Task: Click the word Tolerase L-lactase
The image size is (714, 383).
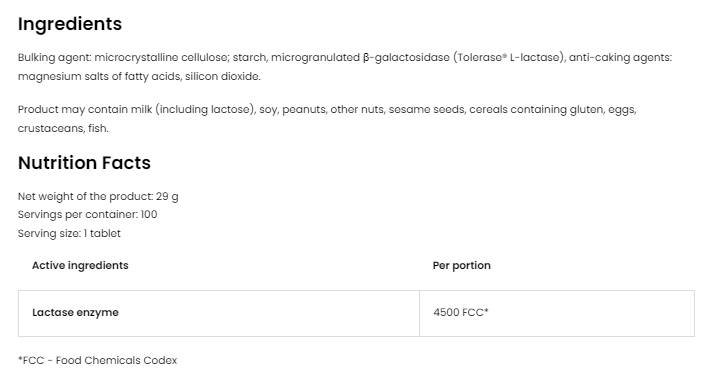Action: coord(508,57)
